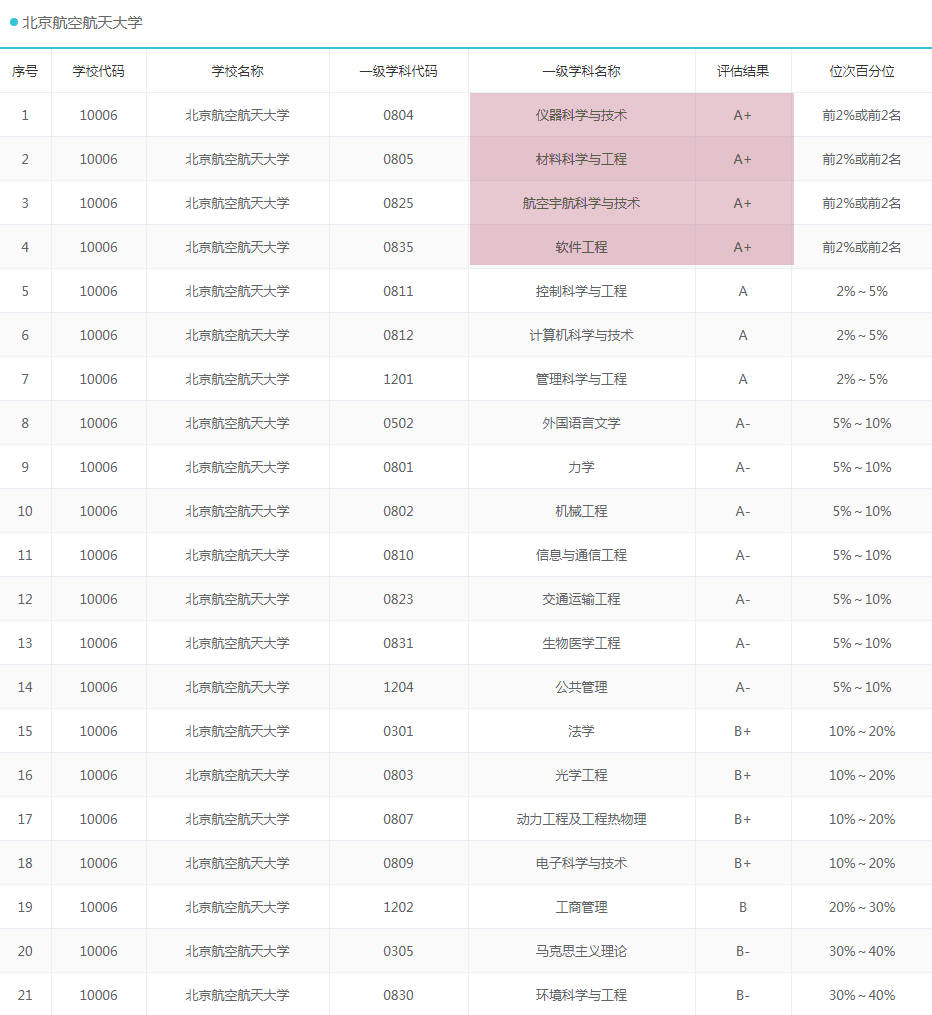
Task: Click the 位次百分位 column header
Action: point(862,71)
